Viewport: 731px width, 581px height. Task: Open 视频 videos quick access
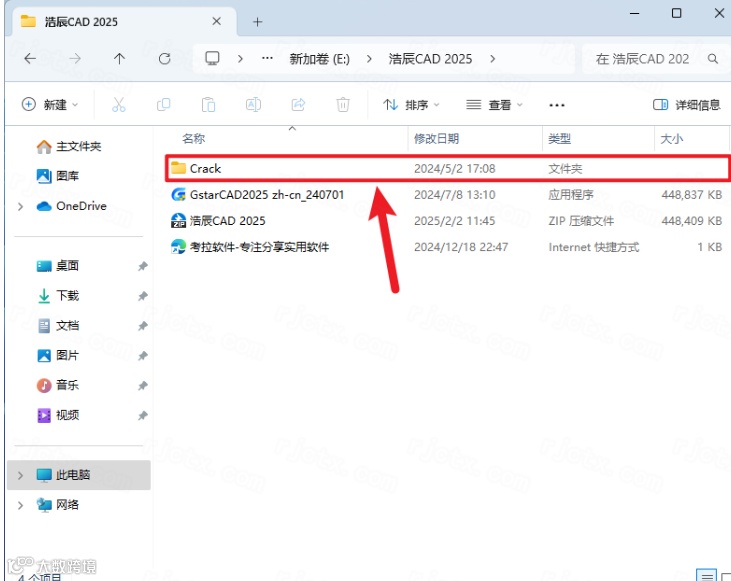point(58,415)
